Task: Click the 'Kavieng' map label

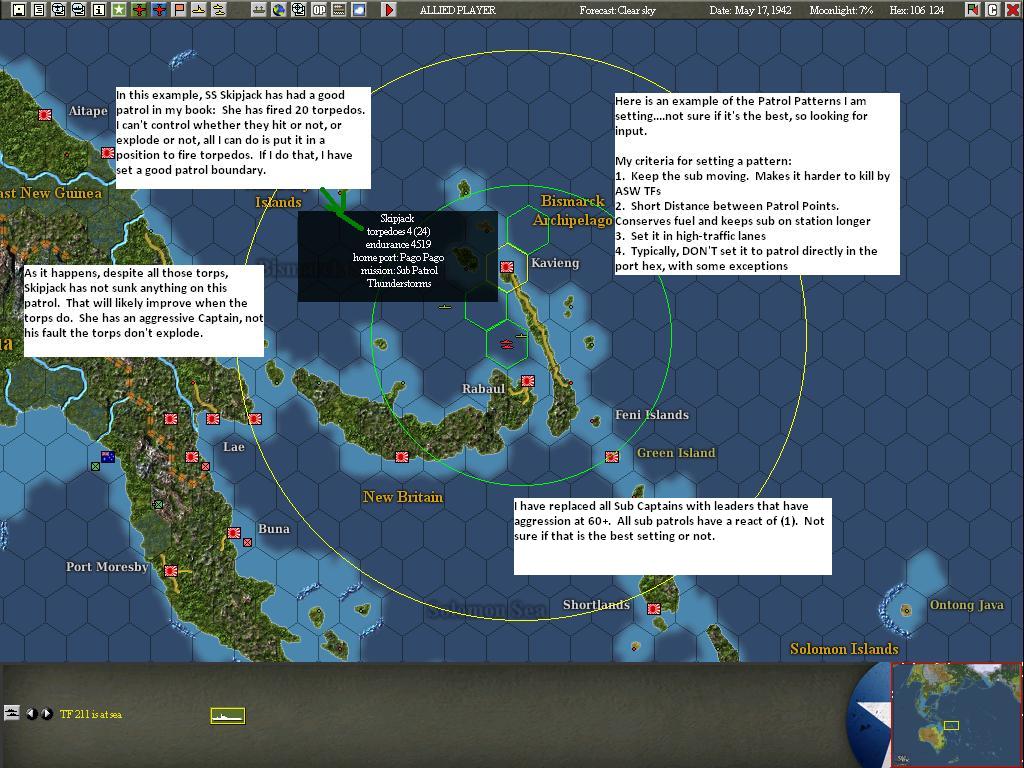Action: 555,263
